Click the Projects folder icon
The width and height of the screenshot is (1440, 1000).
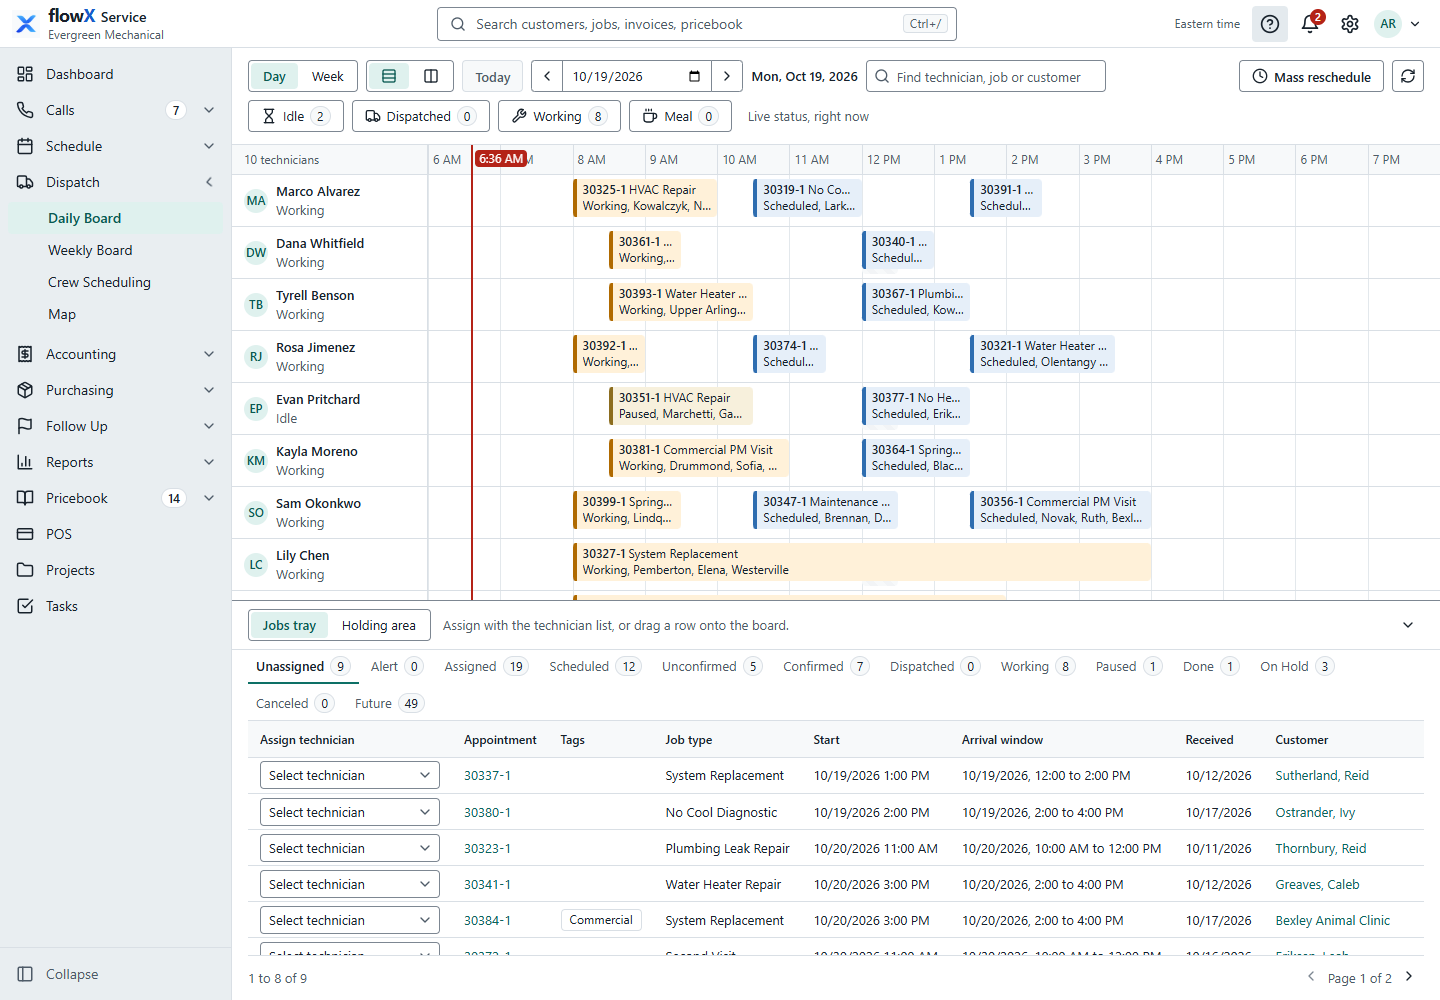coord(25,570)
